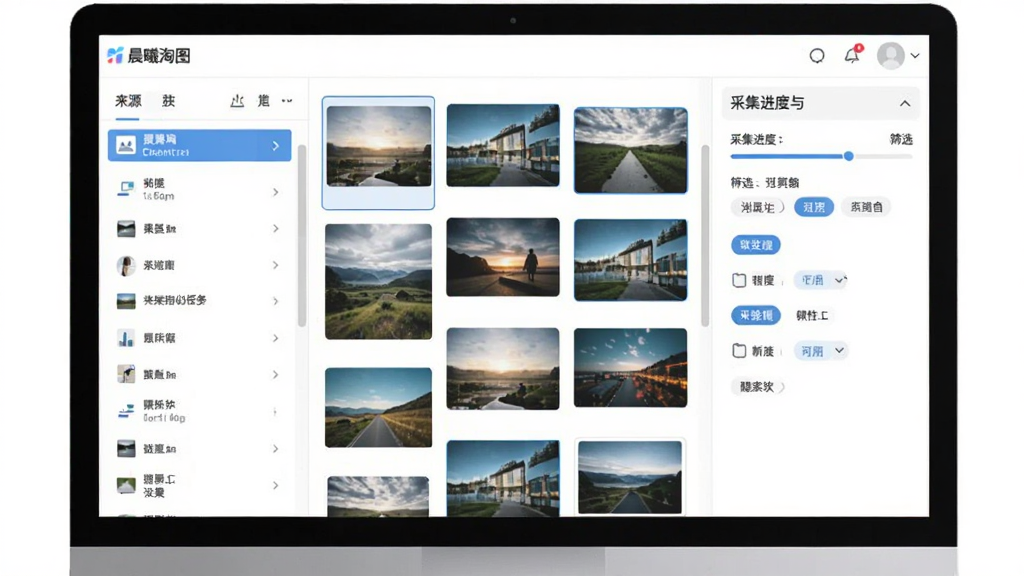This screenshot has width=1024, height=576.
Task: Click the unfilled end of 采集进度 slider track
Action: point(884,156)
